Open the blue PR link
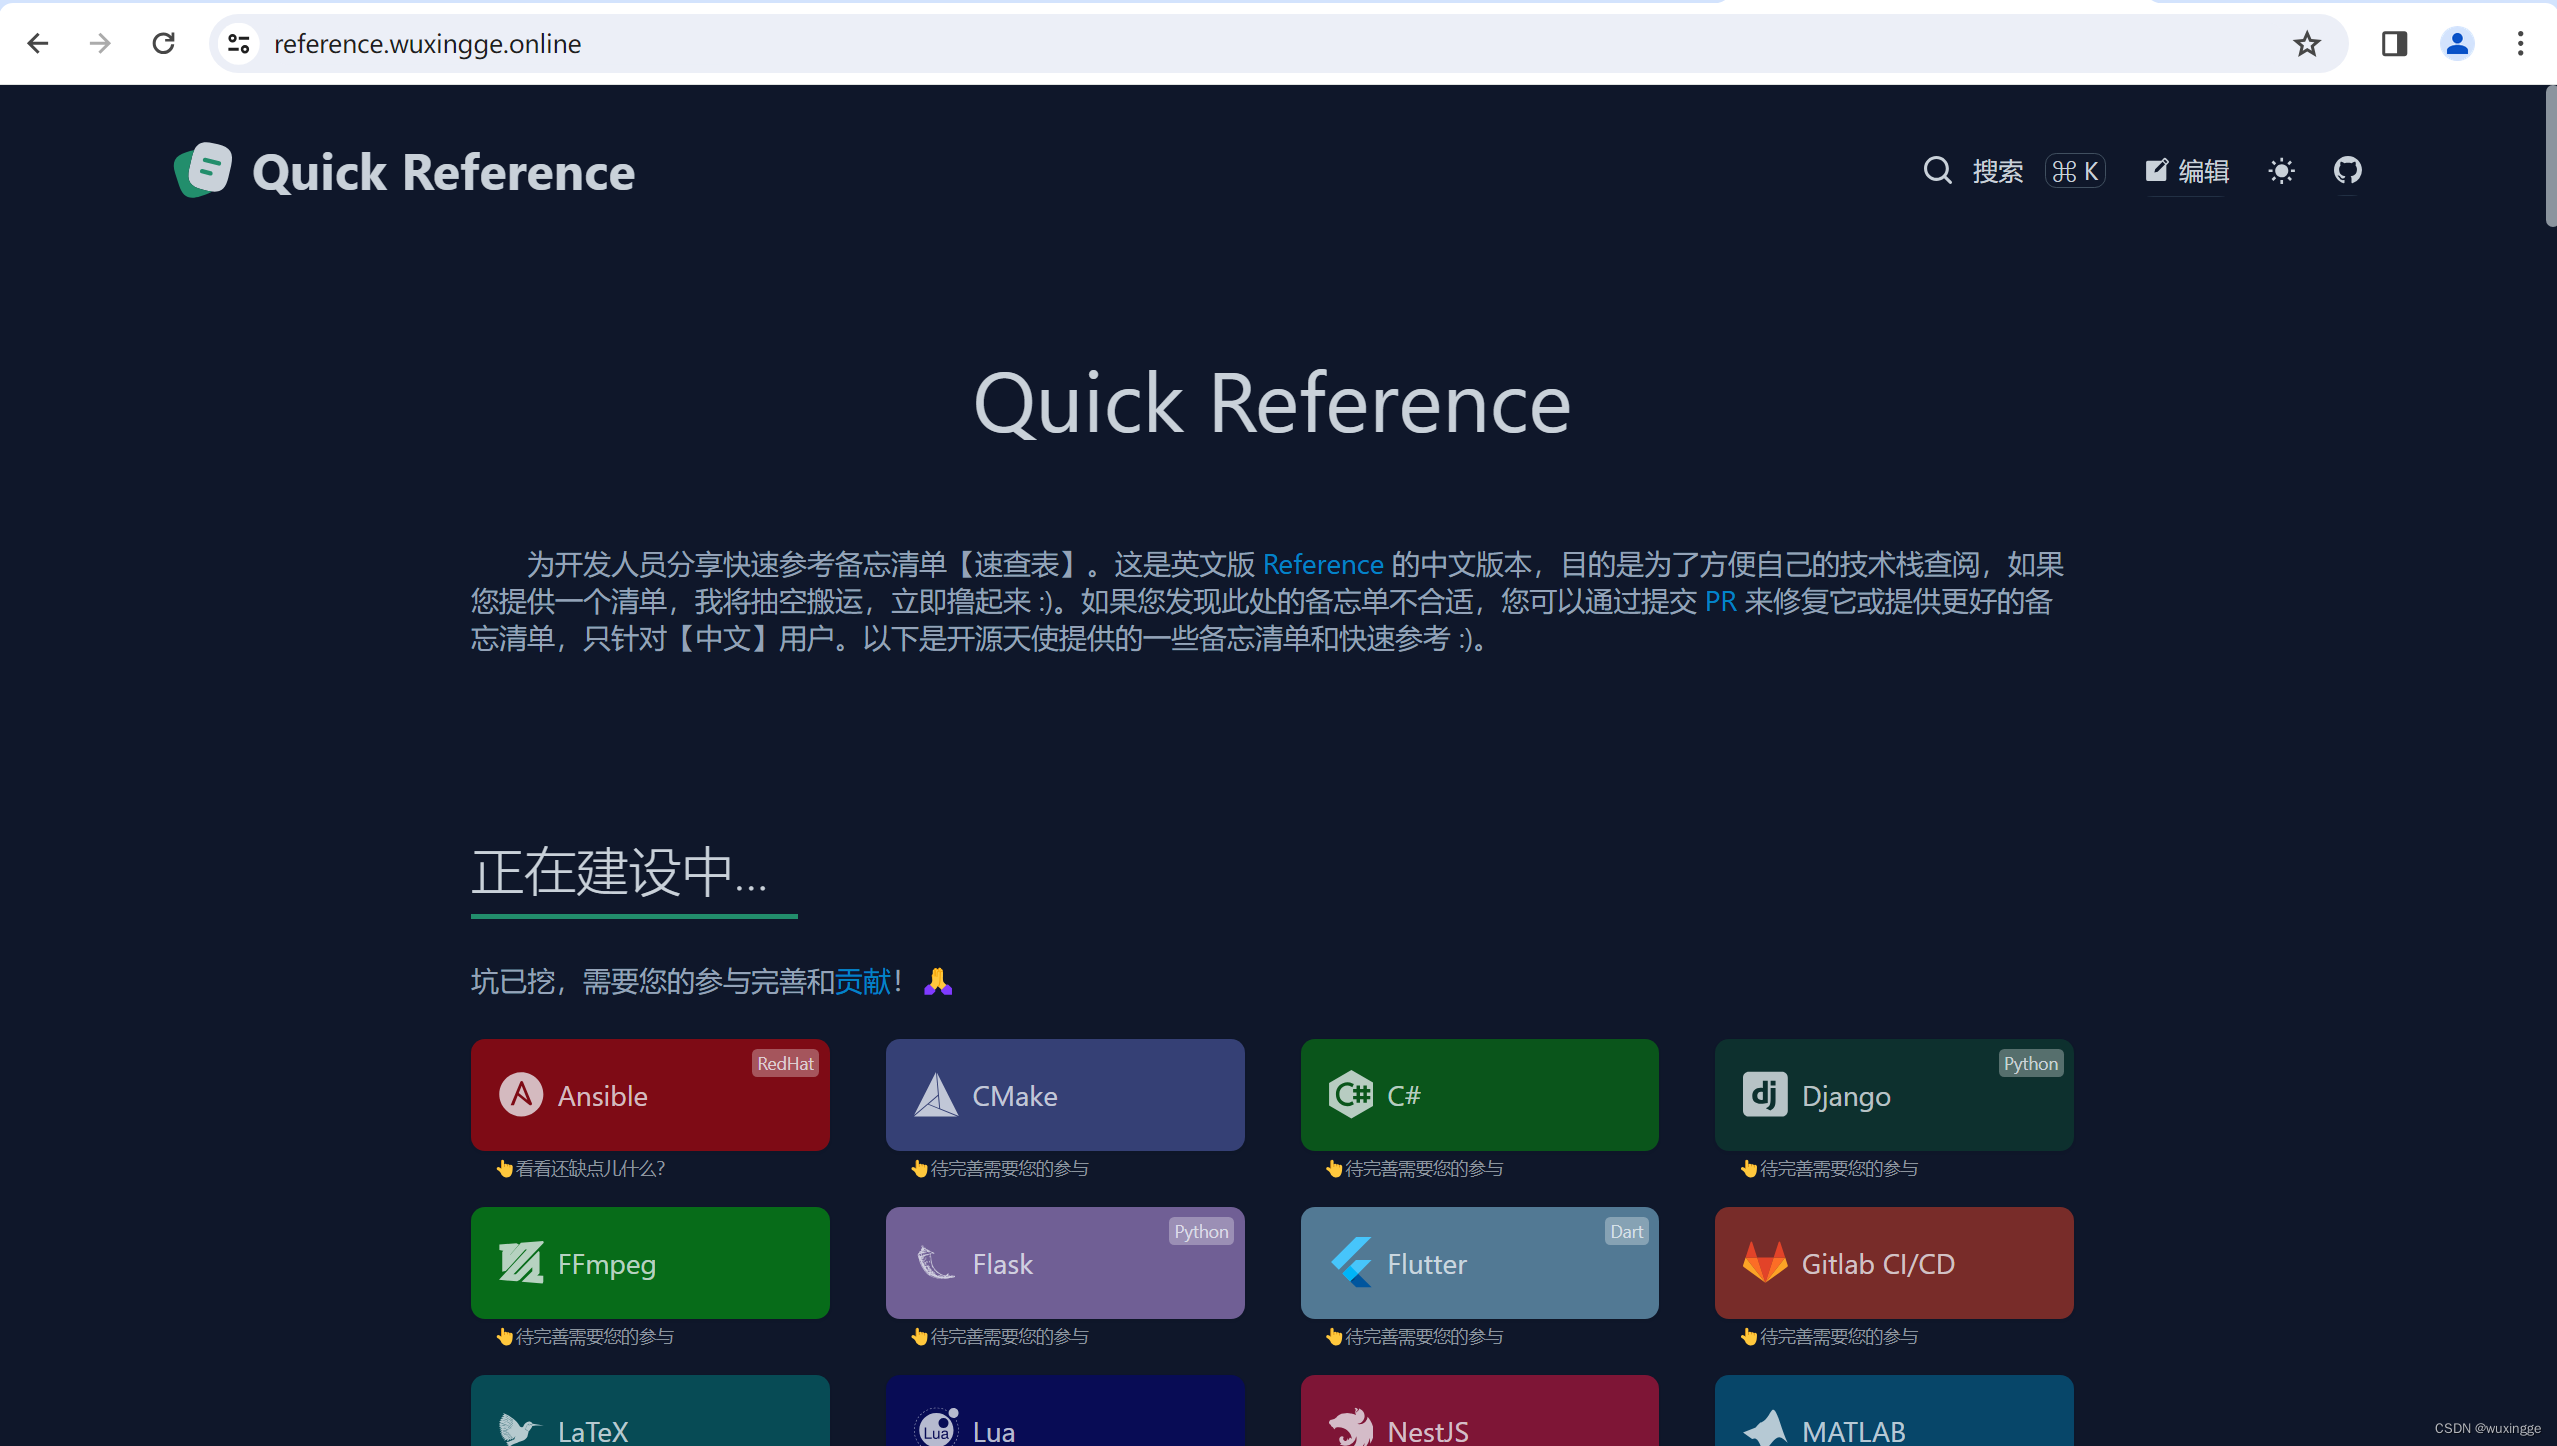This screenshot has width=2557, height=1446. click(x=1720, y=601)
